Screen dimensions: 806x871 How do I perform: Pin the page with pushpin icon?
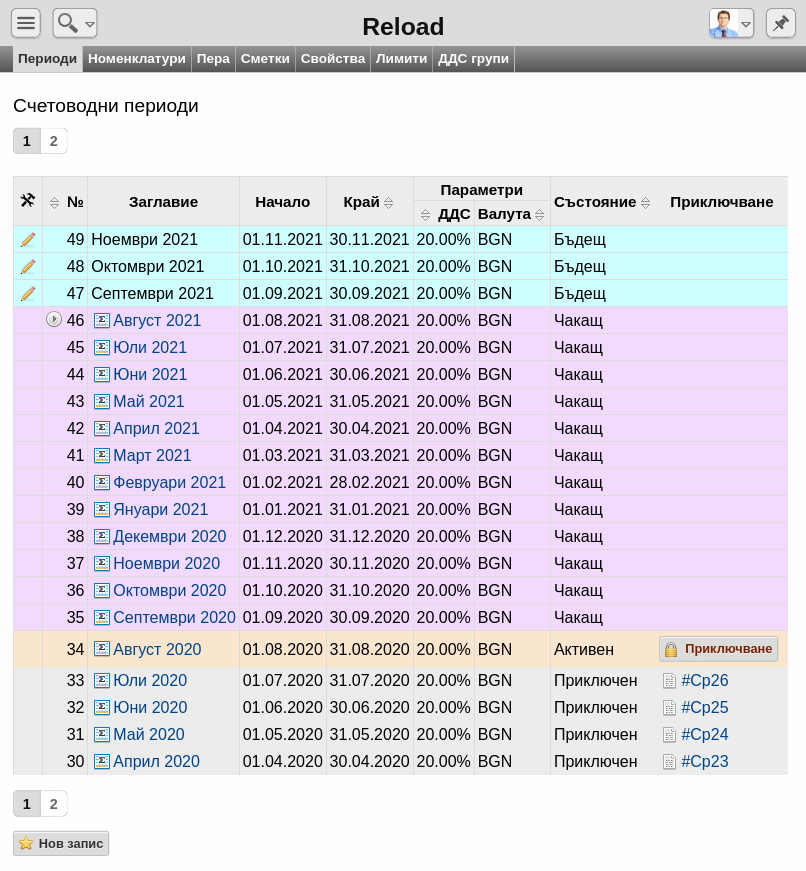(780, 23)
